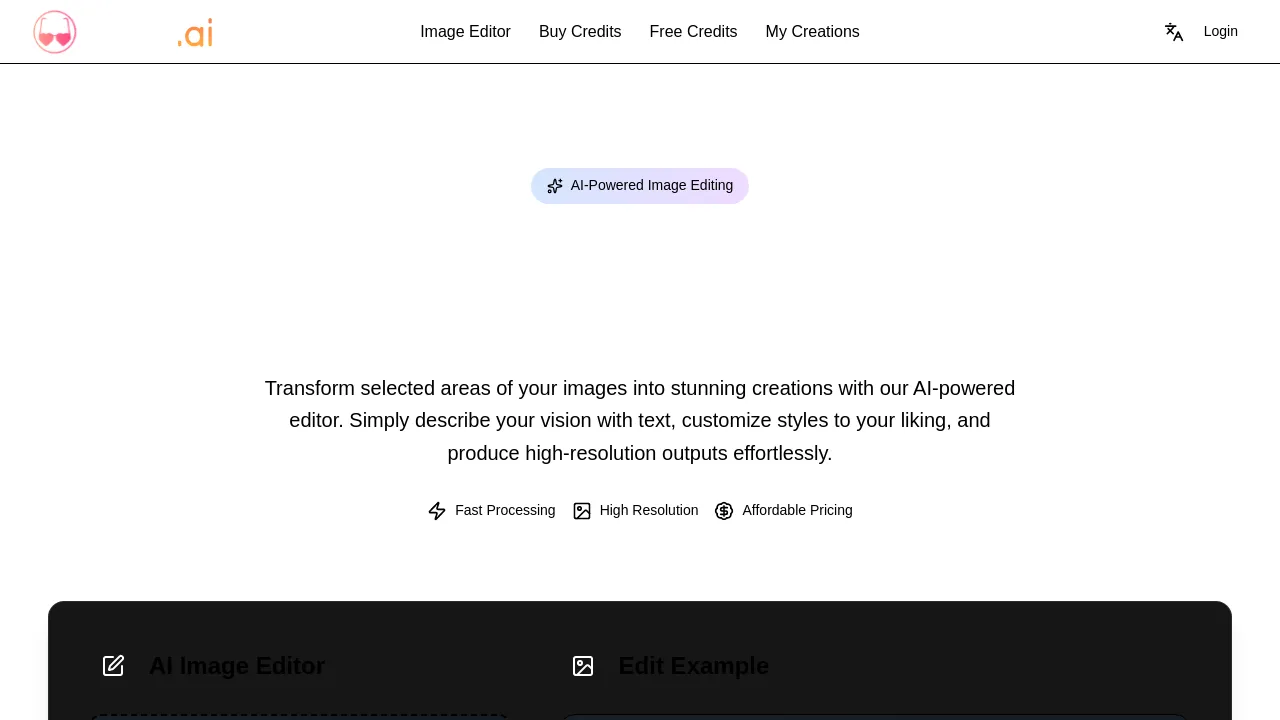Click the Edit Example heading
The image size is (1280, 720).
[694, 666]
